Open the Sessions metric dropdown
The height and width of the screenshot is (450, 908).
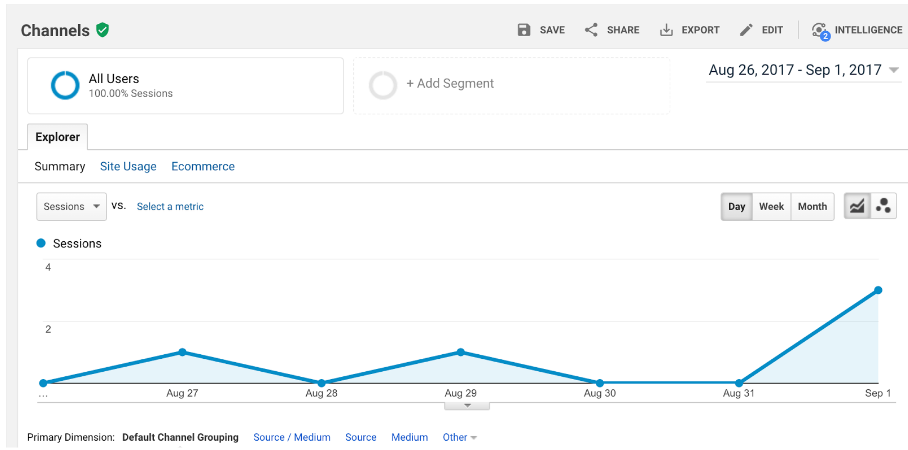pos(71,207)
